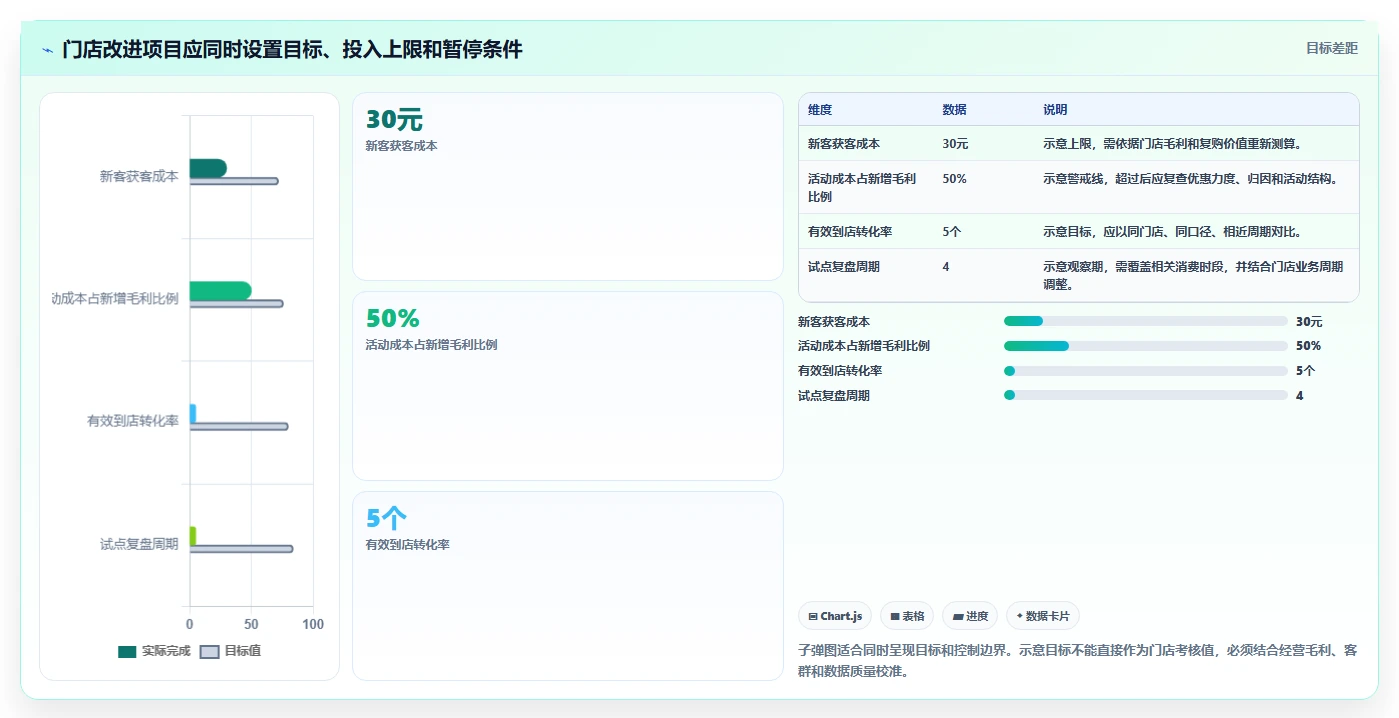This screenshot has width=1399, height=718.
Task: Click the 有效到店转化率 chart axis label
Action: [x=133, y=421]
